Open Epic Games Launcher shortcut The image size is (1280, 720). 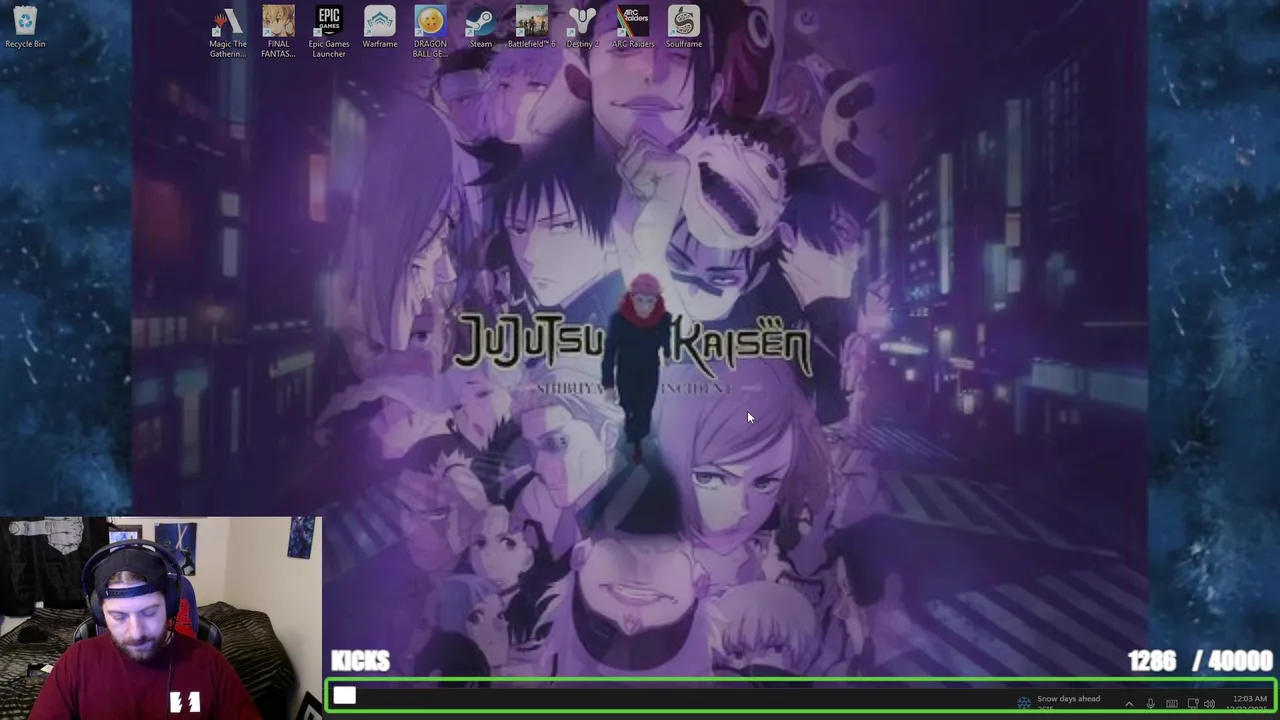329,32
